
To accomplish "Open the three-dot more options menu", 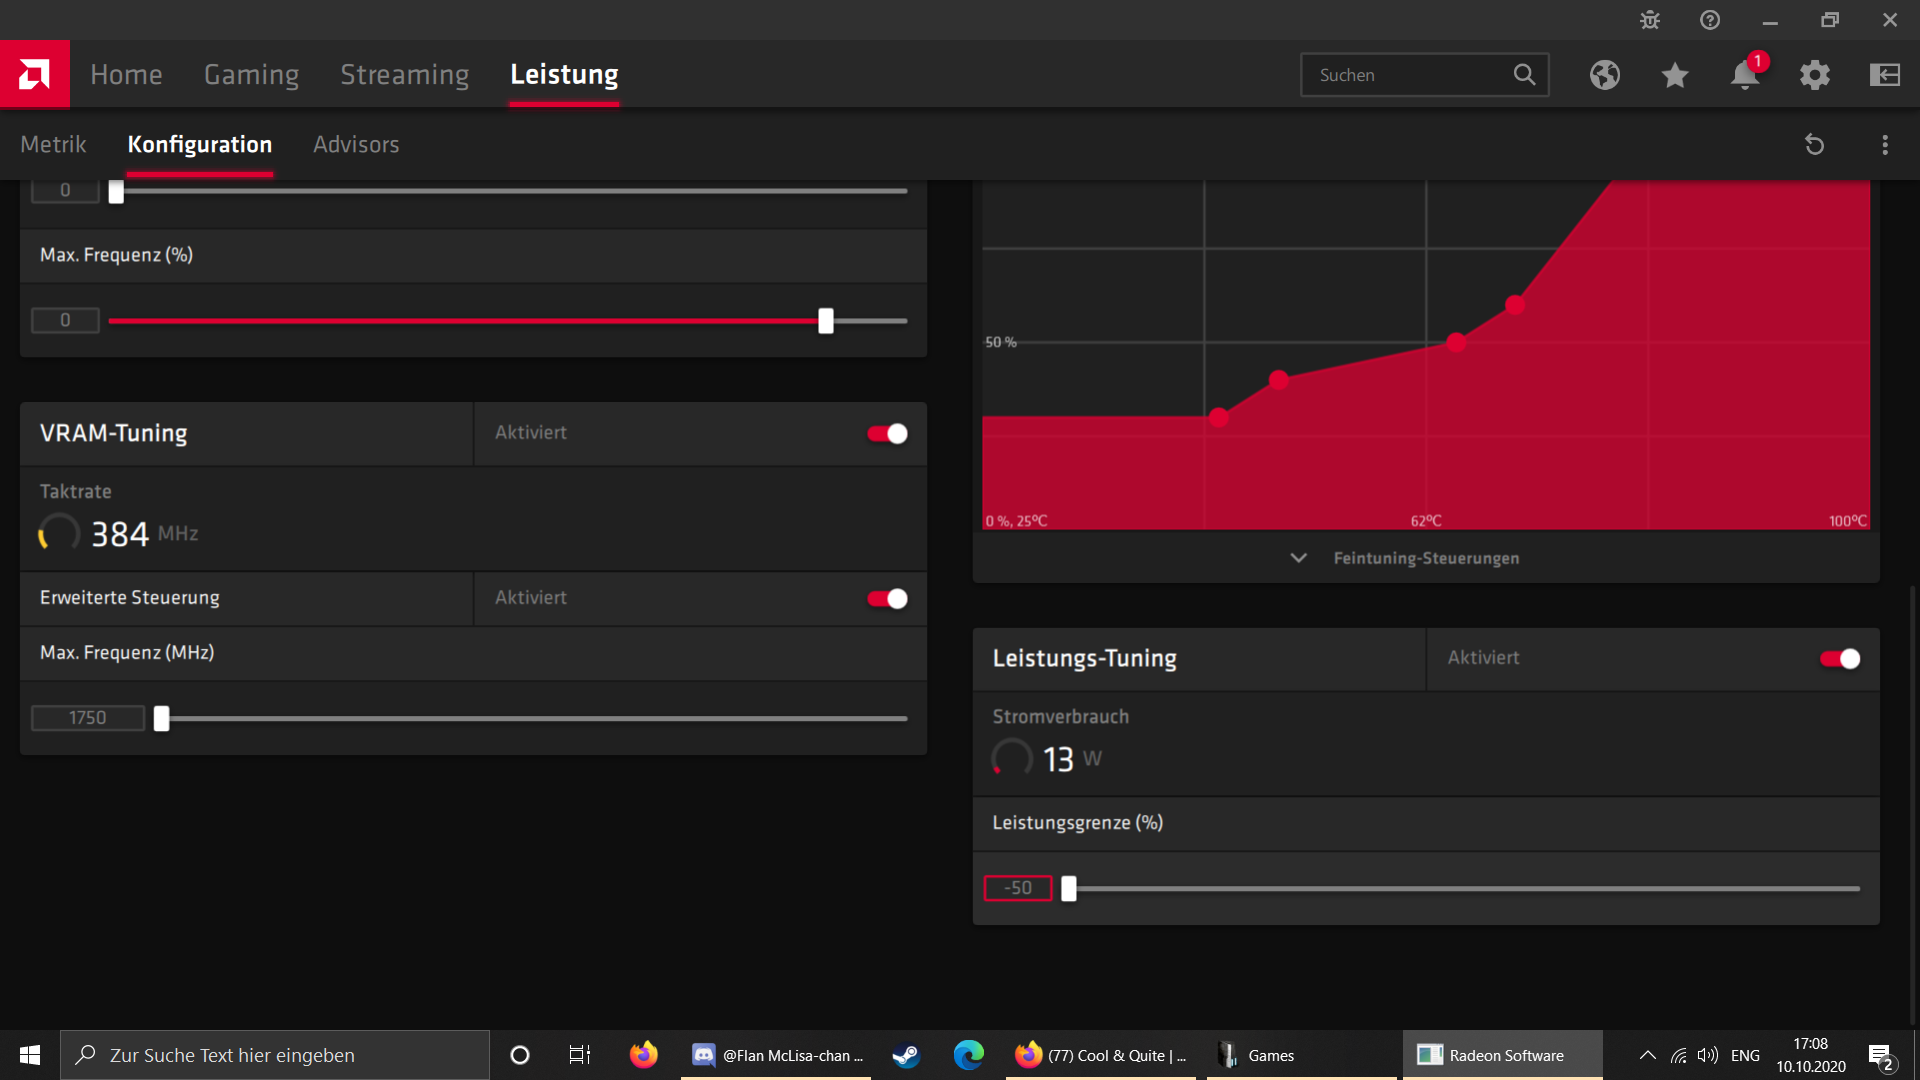I will tap(1885, 145).
